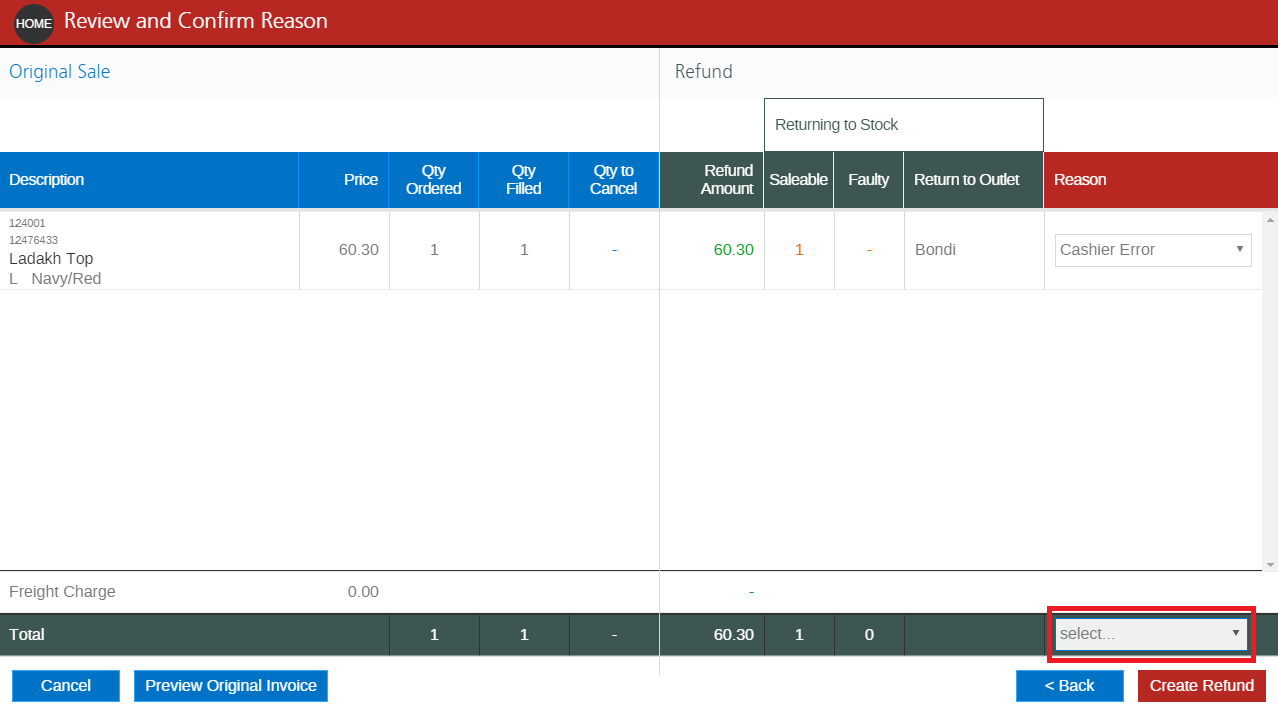Click the Cancel button
The height and width of the screenshot is (716, 1278).
[x=66, y=686]
